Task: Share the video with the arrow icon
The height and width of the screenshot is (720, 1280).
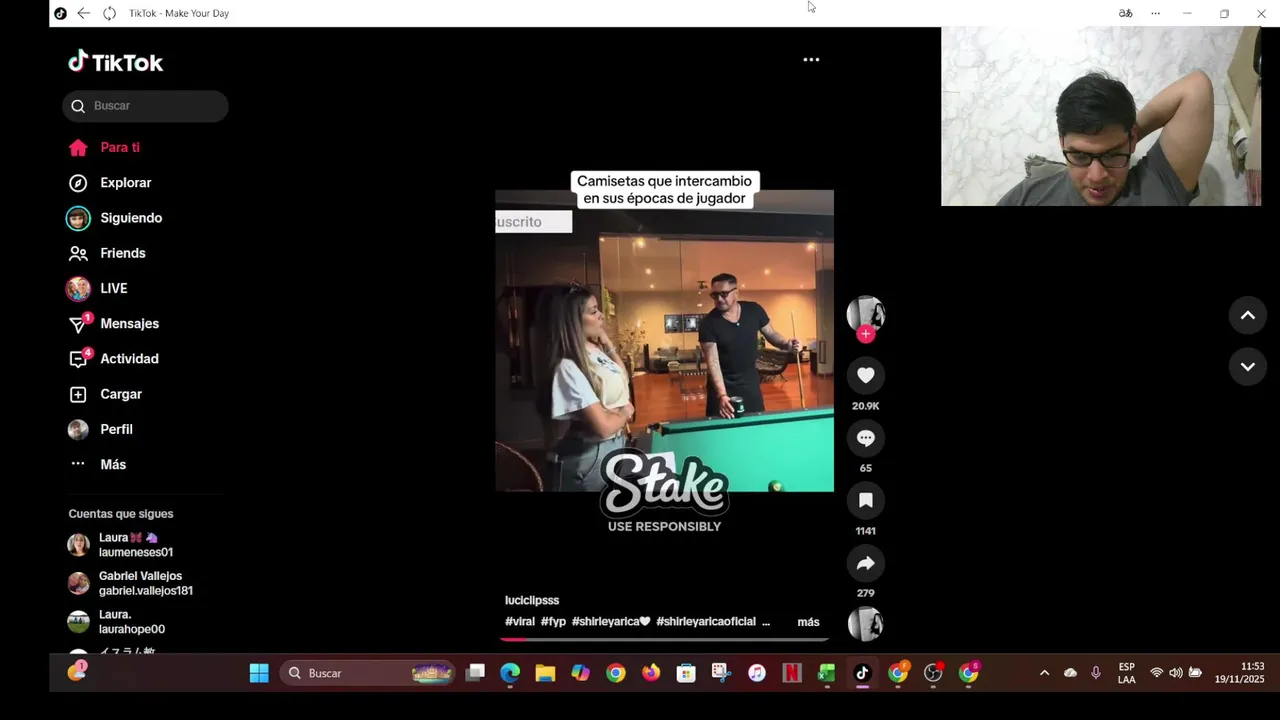Action: (866, 563)
